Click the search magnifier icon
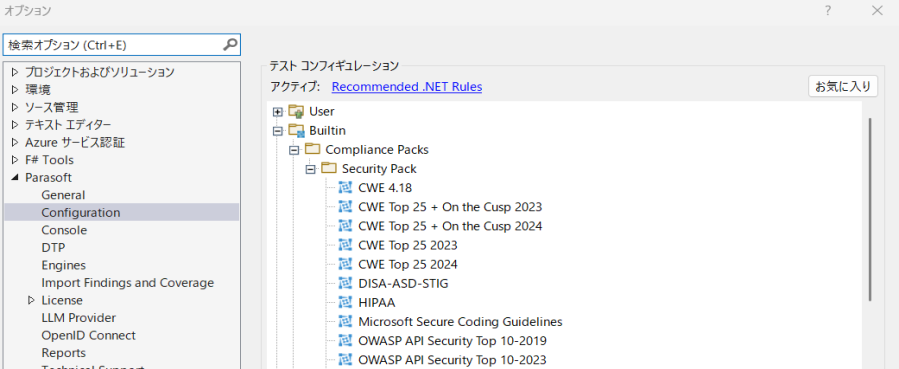 click(230, 44)
